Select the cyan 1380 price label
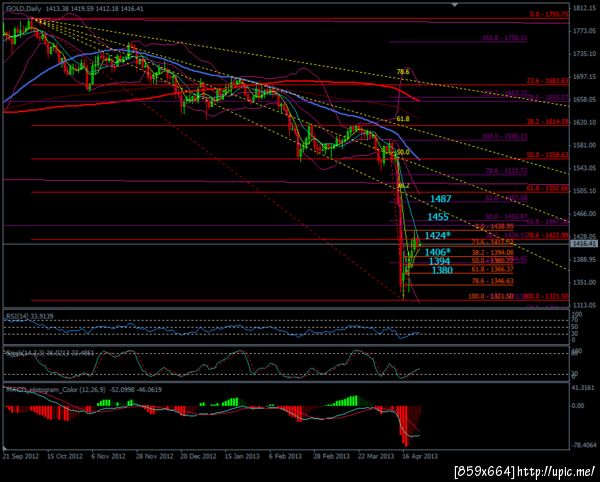Image resolution: width=600 pixels, height=482 pixels. (442, 270)
